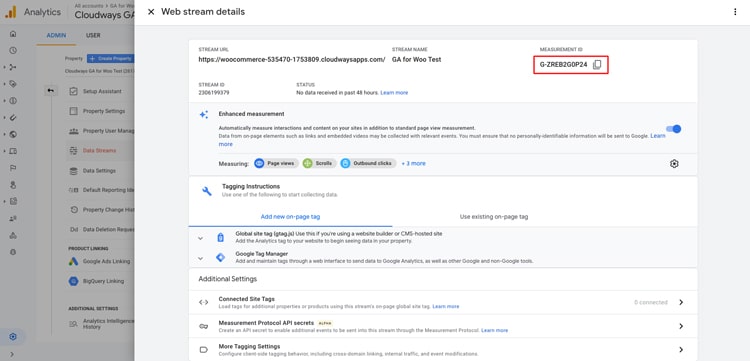Click the Outbound clicks chip

point(368,164)
